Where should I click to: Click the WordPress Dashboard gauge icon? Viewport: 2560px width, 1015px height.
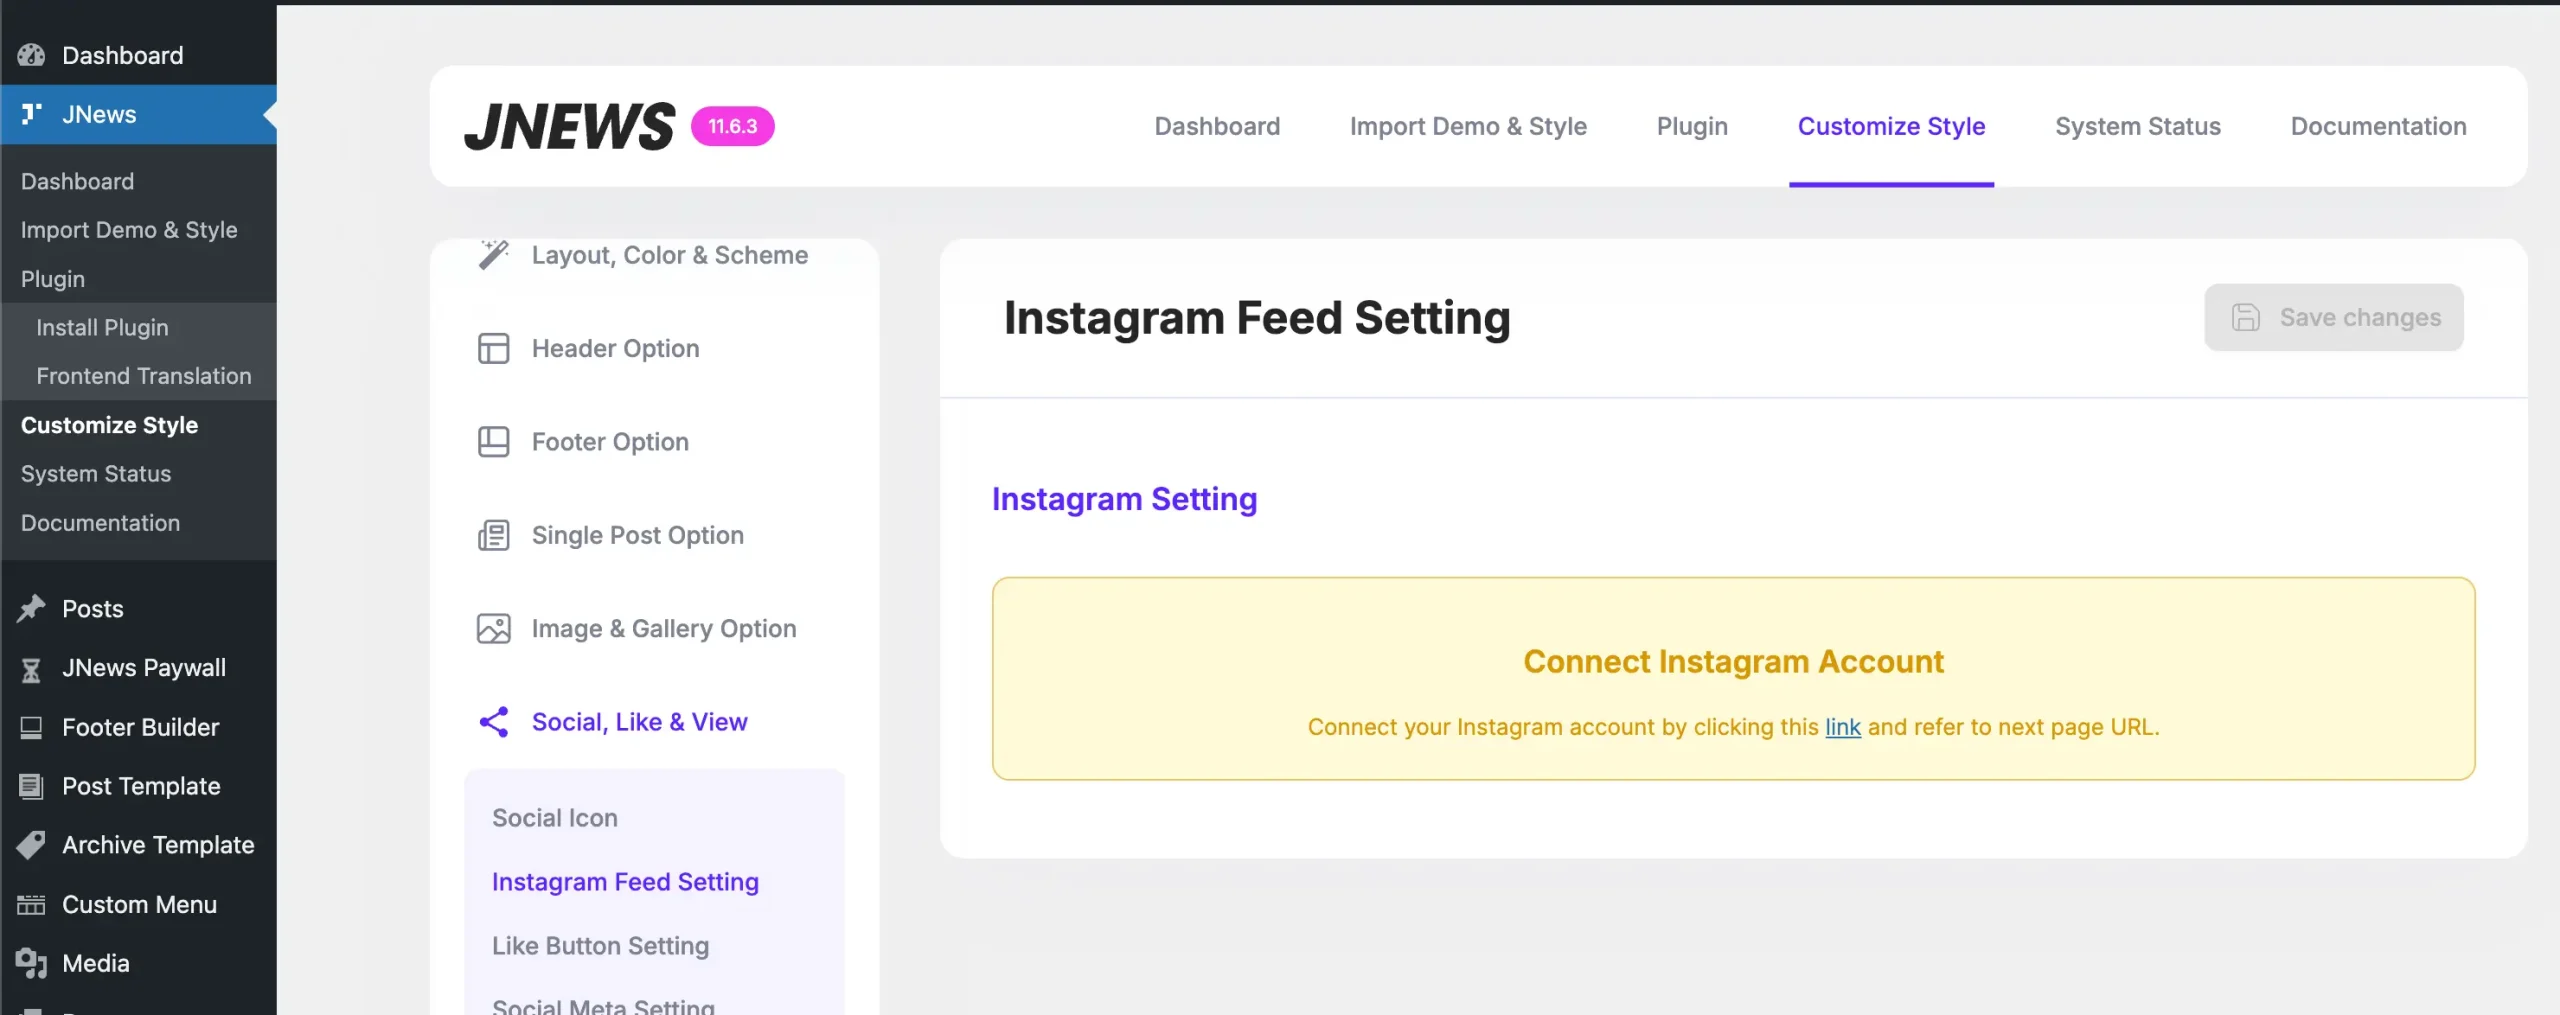pyautogui.click(x=31, y=55)
